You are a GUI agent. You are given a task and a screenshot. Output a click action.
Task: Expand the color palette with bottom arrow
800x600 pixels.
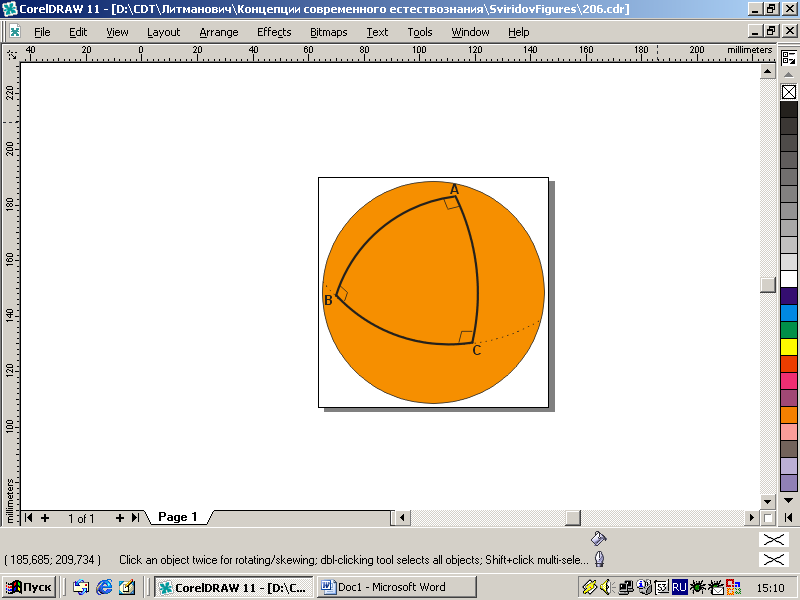(x=789, y=518)
